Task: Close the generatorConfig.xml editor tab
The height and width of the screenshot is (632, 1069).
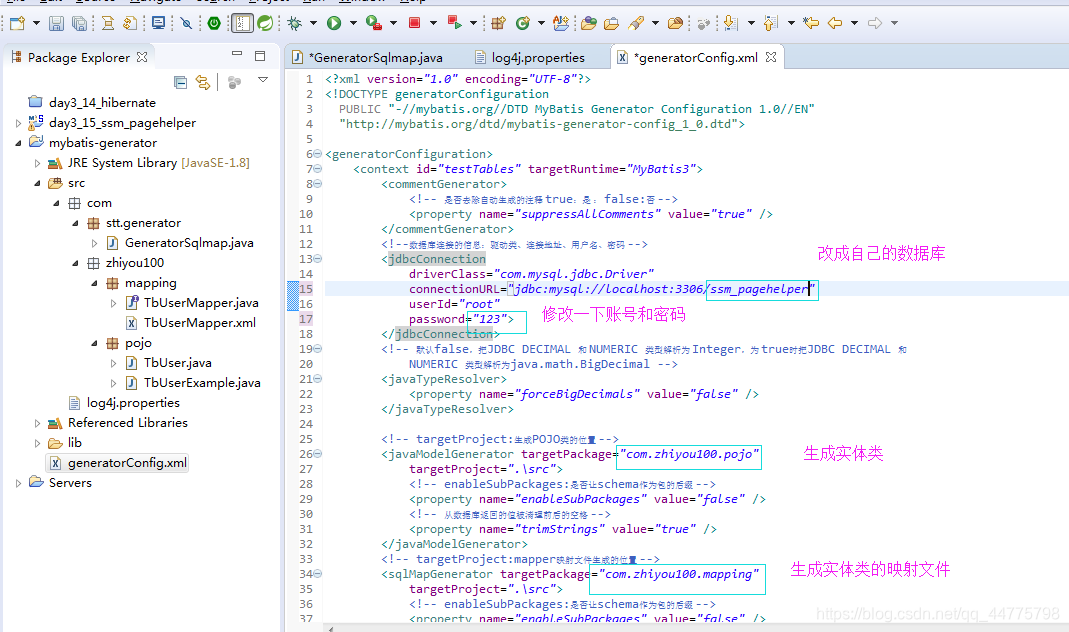Action: click(770, 57)
